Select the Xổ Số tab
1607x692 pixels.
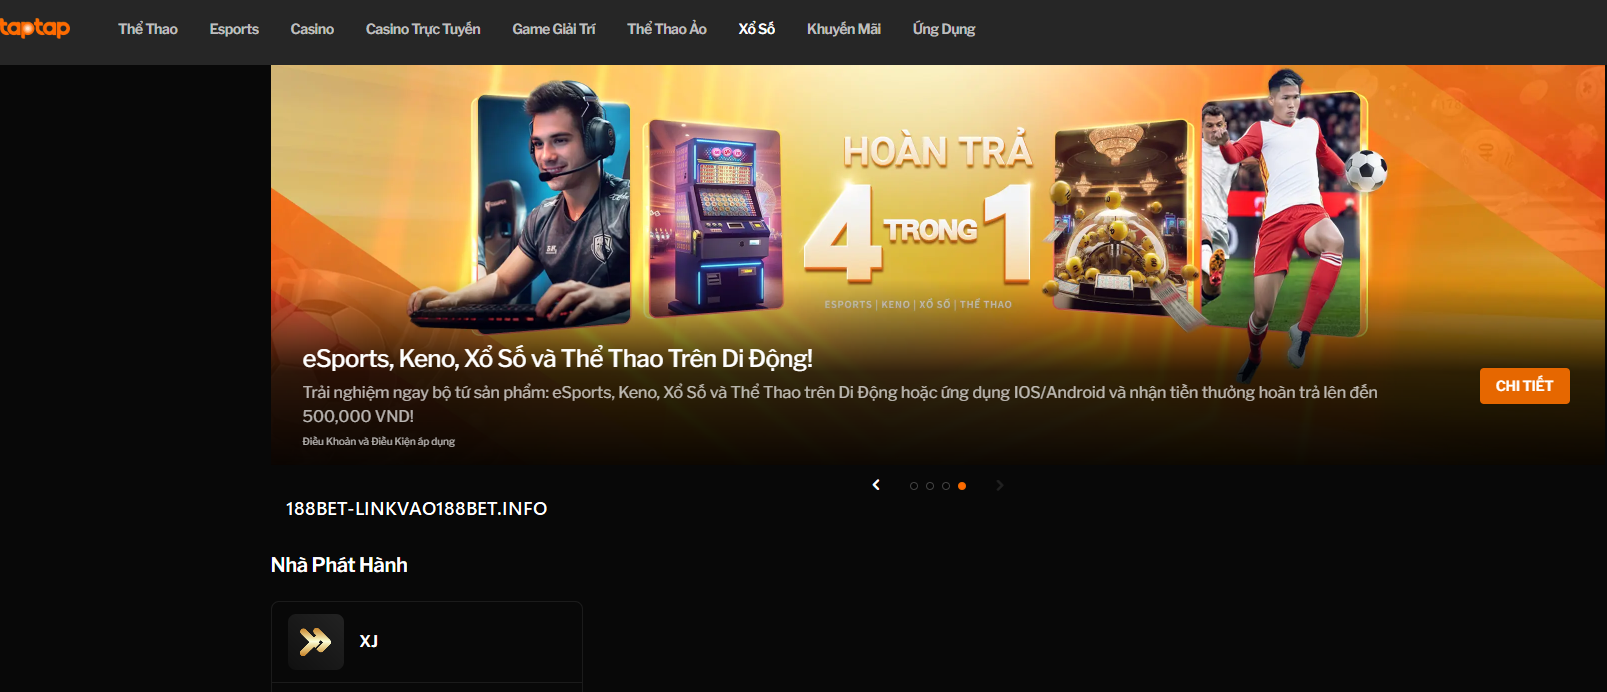[x=757, y=29]
